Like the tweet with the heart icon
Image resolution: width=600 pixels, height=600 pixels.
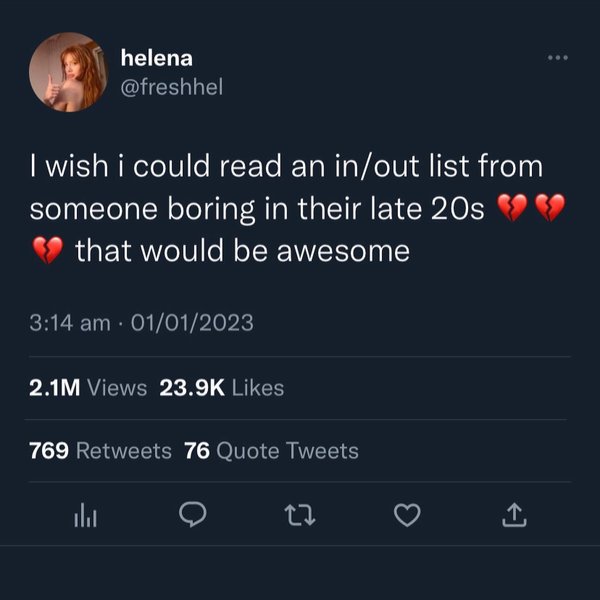[x=406, y=514]
